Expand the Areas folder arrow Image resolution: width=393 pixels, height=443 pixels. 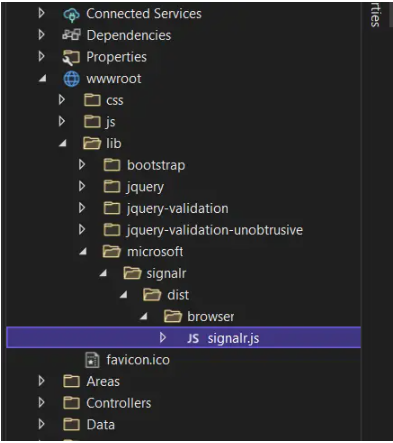tap(41, 381)
